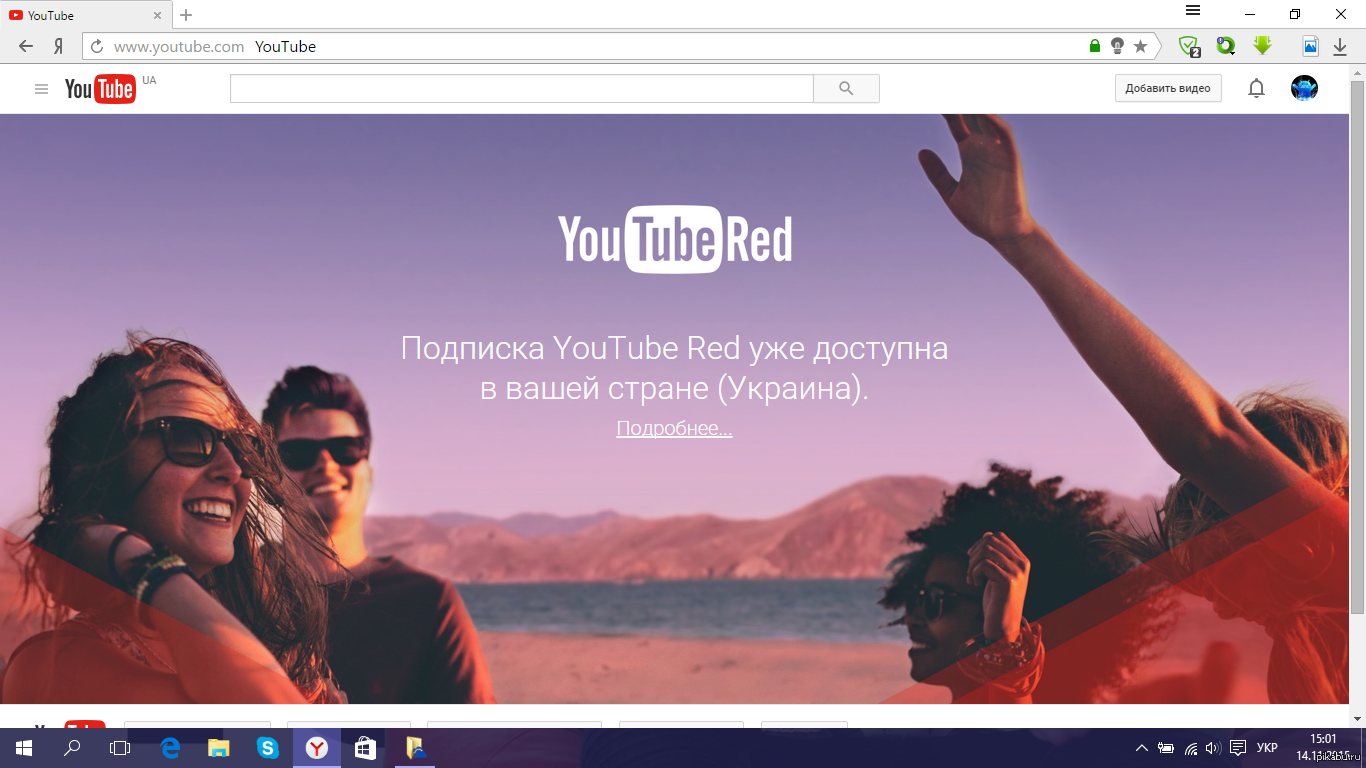
Task: Click the YouTube Red logo on banner
Action: pyautogui.click(x=675, y=238)
